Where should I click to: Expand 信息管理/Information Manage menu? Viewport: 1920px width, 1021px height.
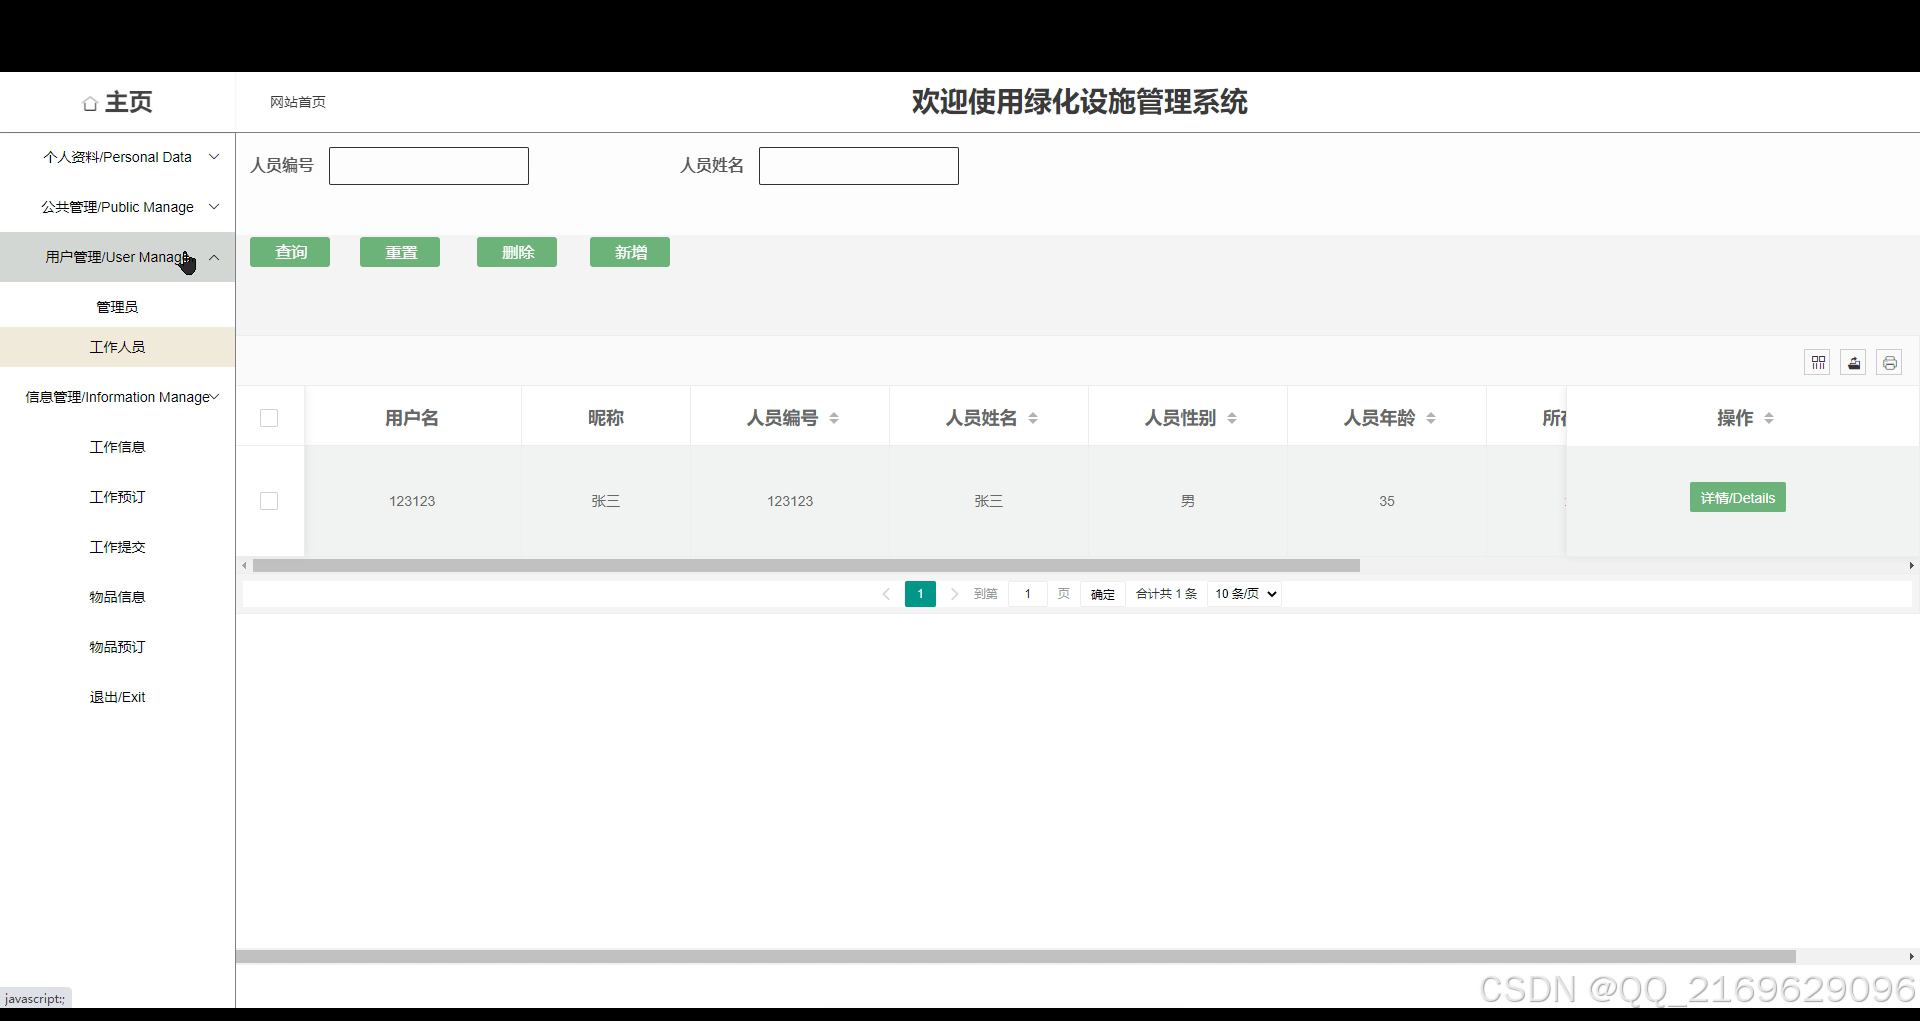click(x=117, y=397)
